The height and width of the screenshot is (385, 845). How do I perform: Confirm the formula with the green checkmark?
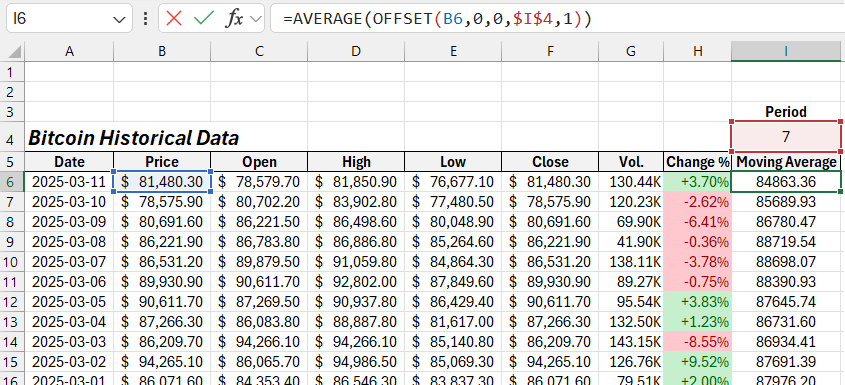204,18
